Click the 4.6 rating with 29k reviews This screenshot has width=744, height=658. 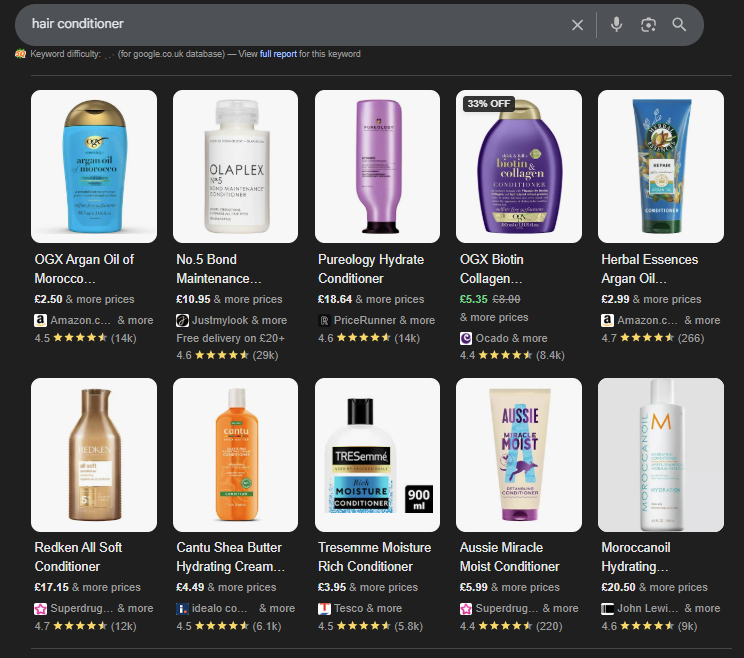point(227,355)
